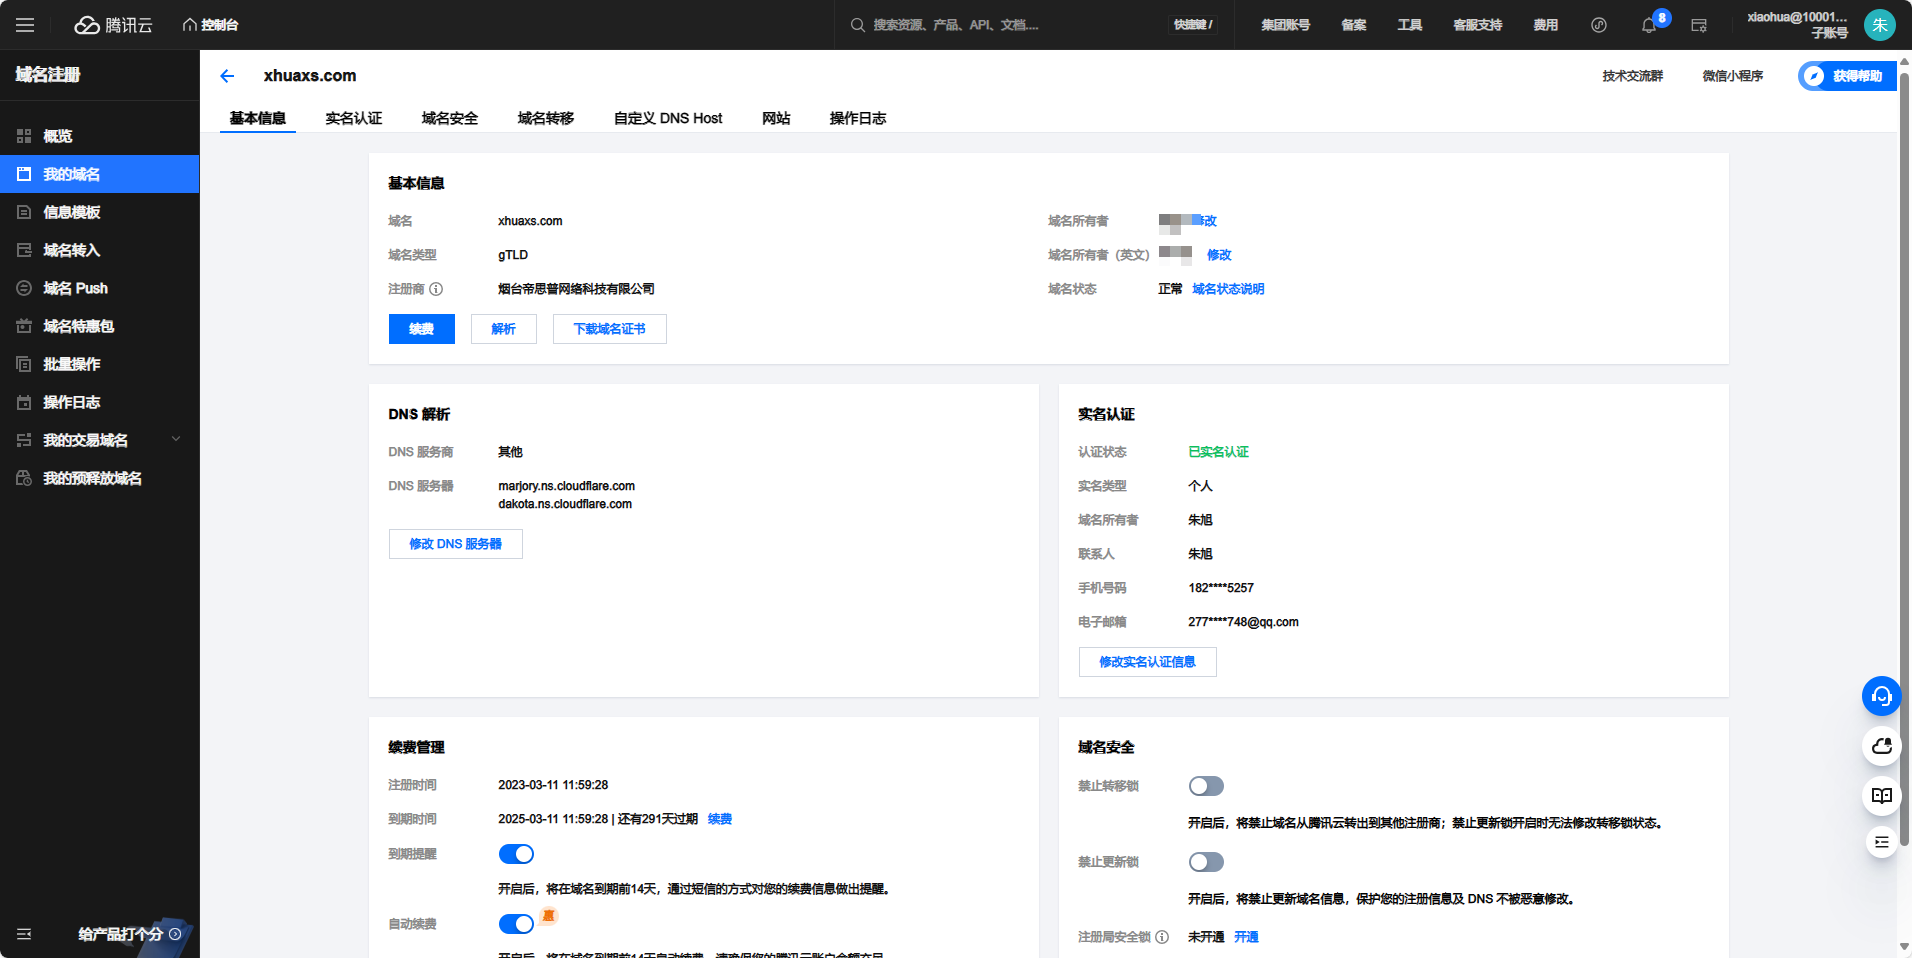
Task: Open 集团账号 top menu
Action: click(x=1286, y=25)
